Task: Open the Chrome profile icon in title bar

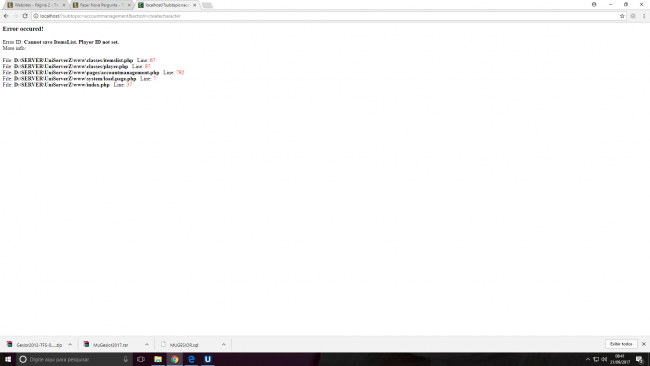Action: 594,5
